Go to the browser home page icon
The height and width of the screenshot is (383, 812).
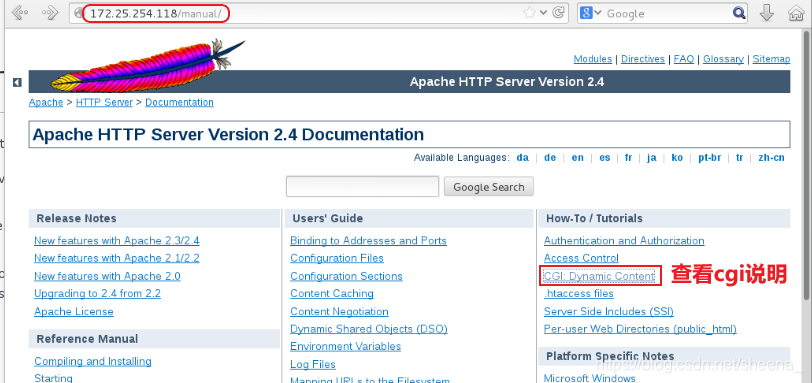pyautogui.click(x=796, y=13)
